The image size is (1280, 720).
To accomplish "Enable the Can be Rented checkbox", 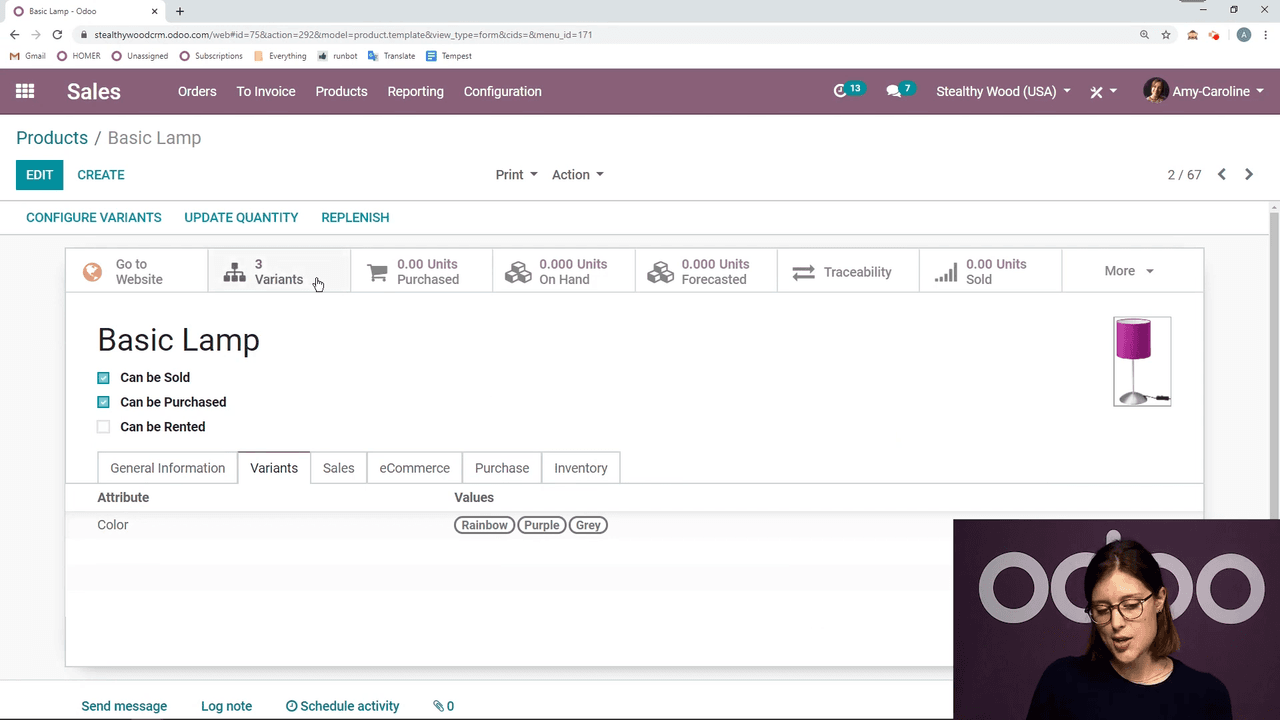I will pos(103,427).
